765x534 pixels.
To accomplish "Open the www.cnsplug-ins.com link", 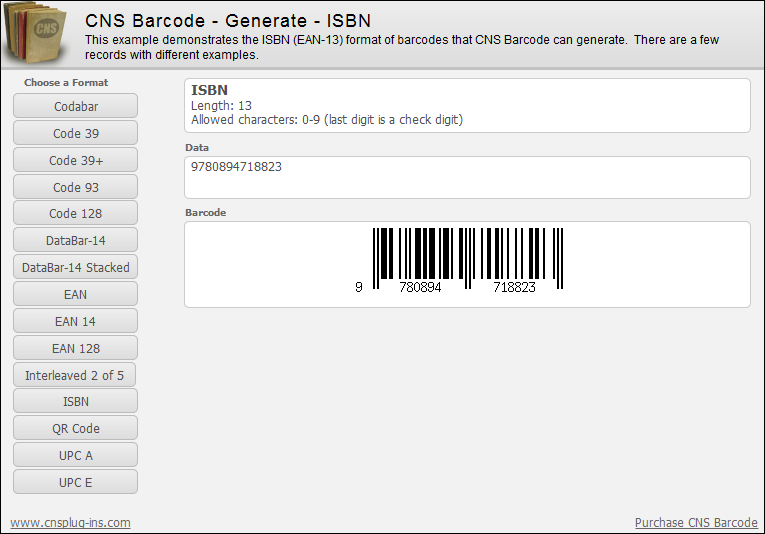I will click(70, 523).
